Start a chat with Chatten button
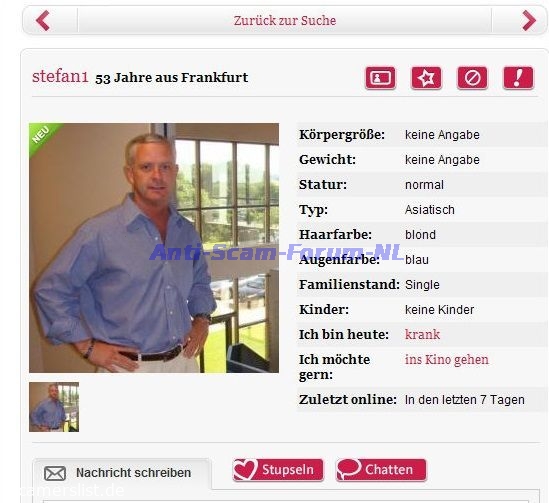This screenshot has height=503, width=549. pyautogui.click(x=382, y=470)
